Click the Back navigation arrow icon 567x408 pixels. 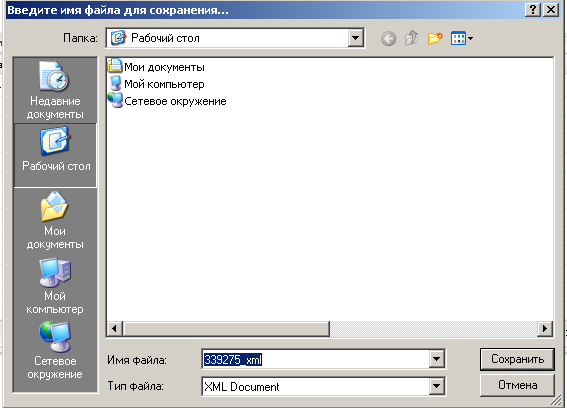(x=388, y=38)
